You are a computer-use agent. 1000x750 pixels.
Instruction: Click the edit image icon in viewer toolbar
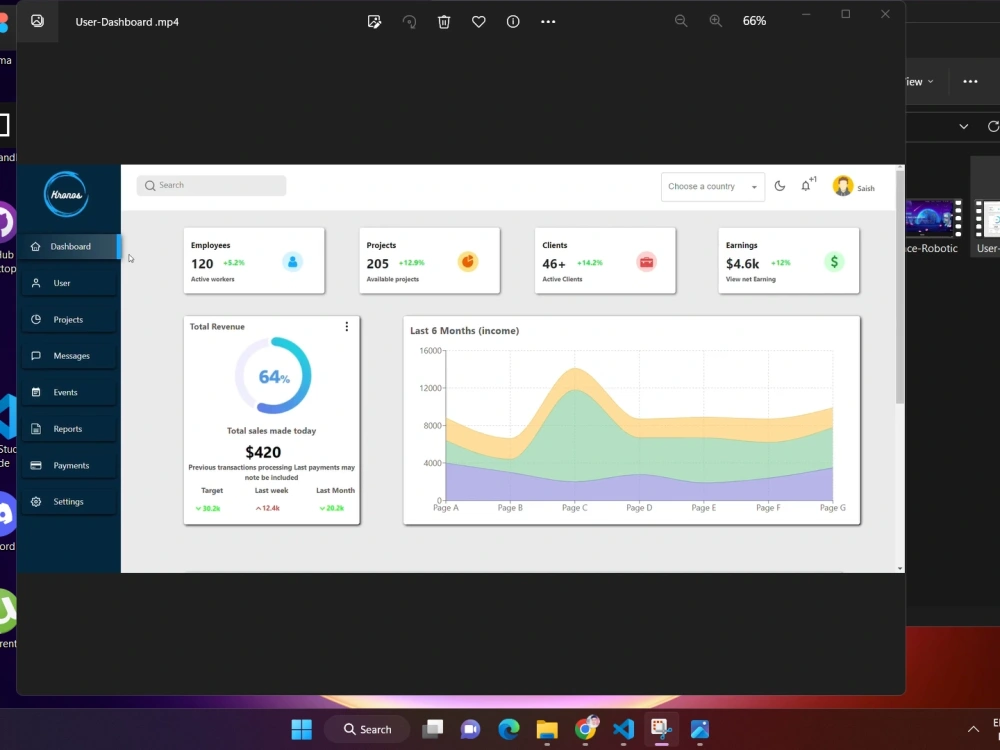(x=374, y=22)
